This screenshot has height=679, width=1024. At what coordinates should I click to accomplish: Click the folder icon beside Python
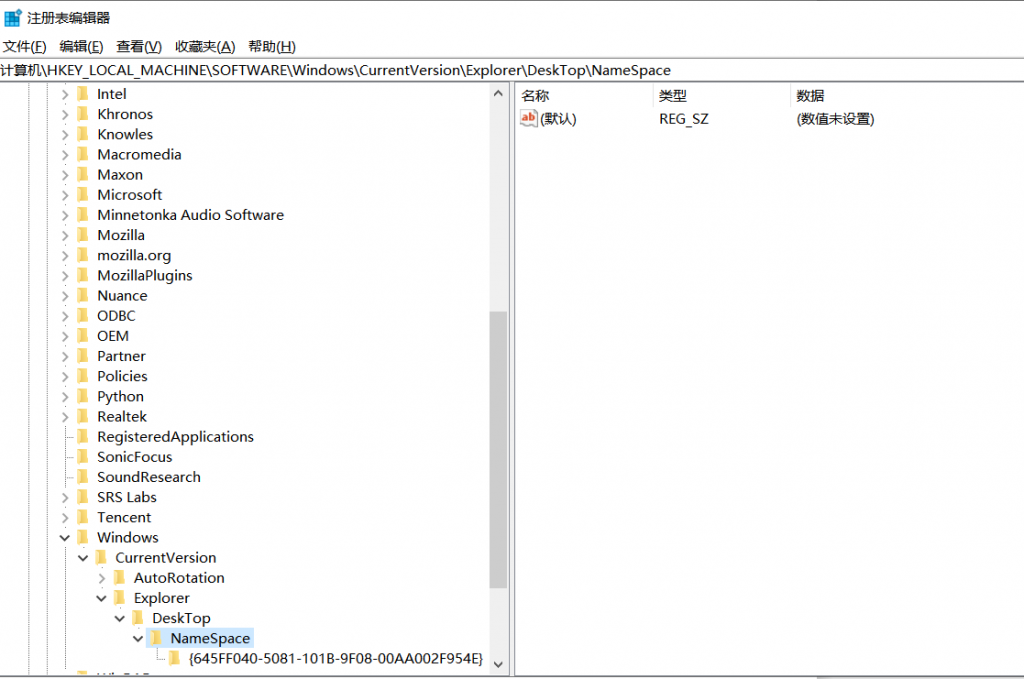tap(83, 396)
